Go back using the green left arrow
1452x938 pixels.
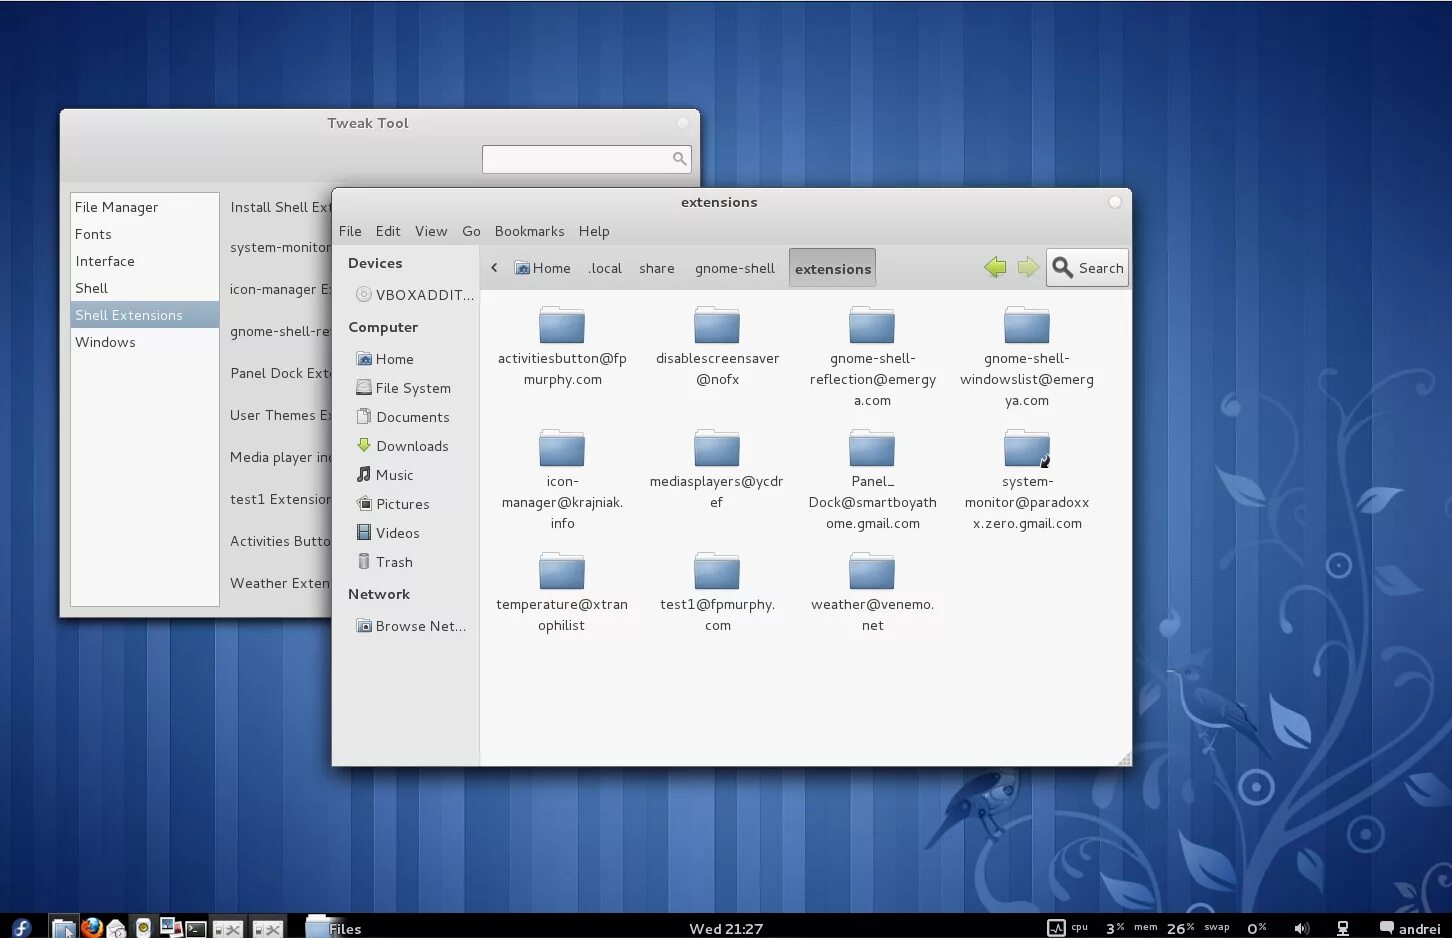pos(995,268)
